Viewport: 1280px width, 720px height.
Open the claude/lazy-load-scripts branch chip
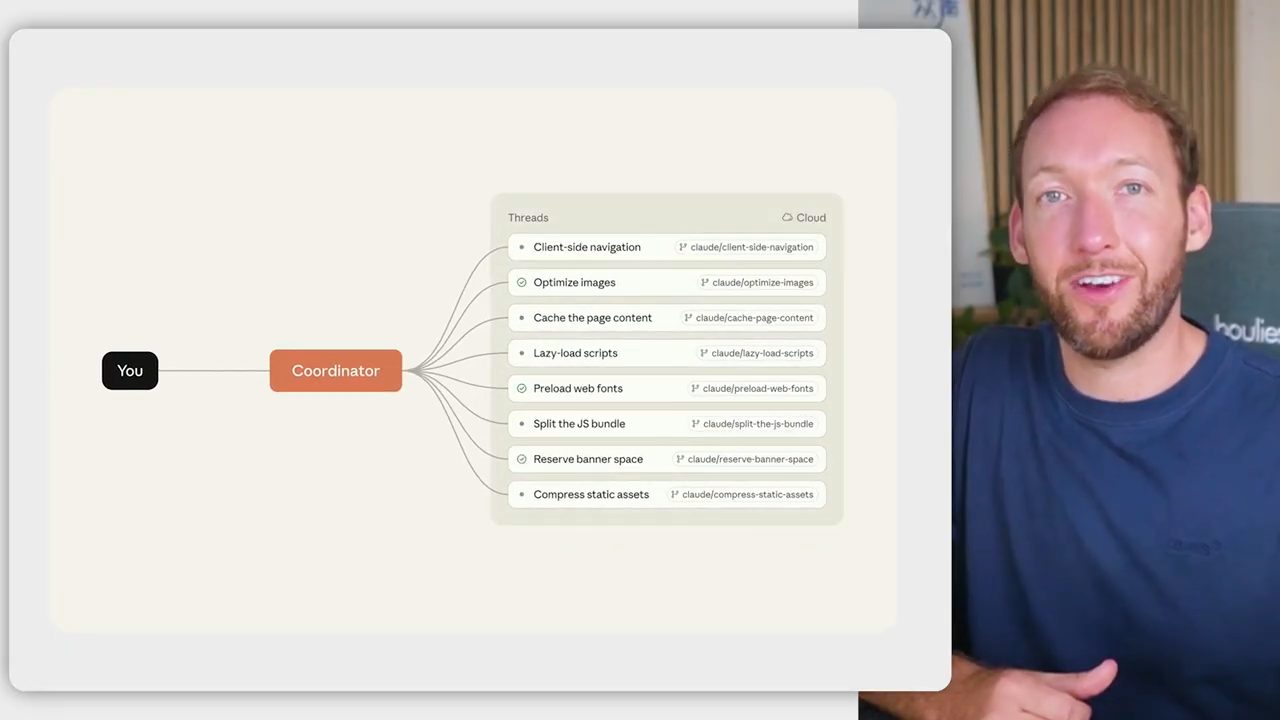[757, 353]
